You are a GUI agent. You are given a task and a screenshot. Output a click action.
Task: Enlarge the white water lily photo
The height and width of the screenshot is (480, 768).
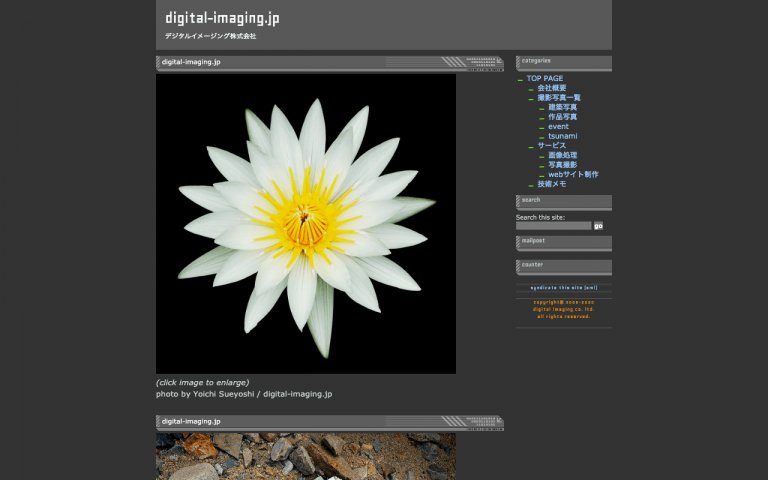click(306, 224)
